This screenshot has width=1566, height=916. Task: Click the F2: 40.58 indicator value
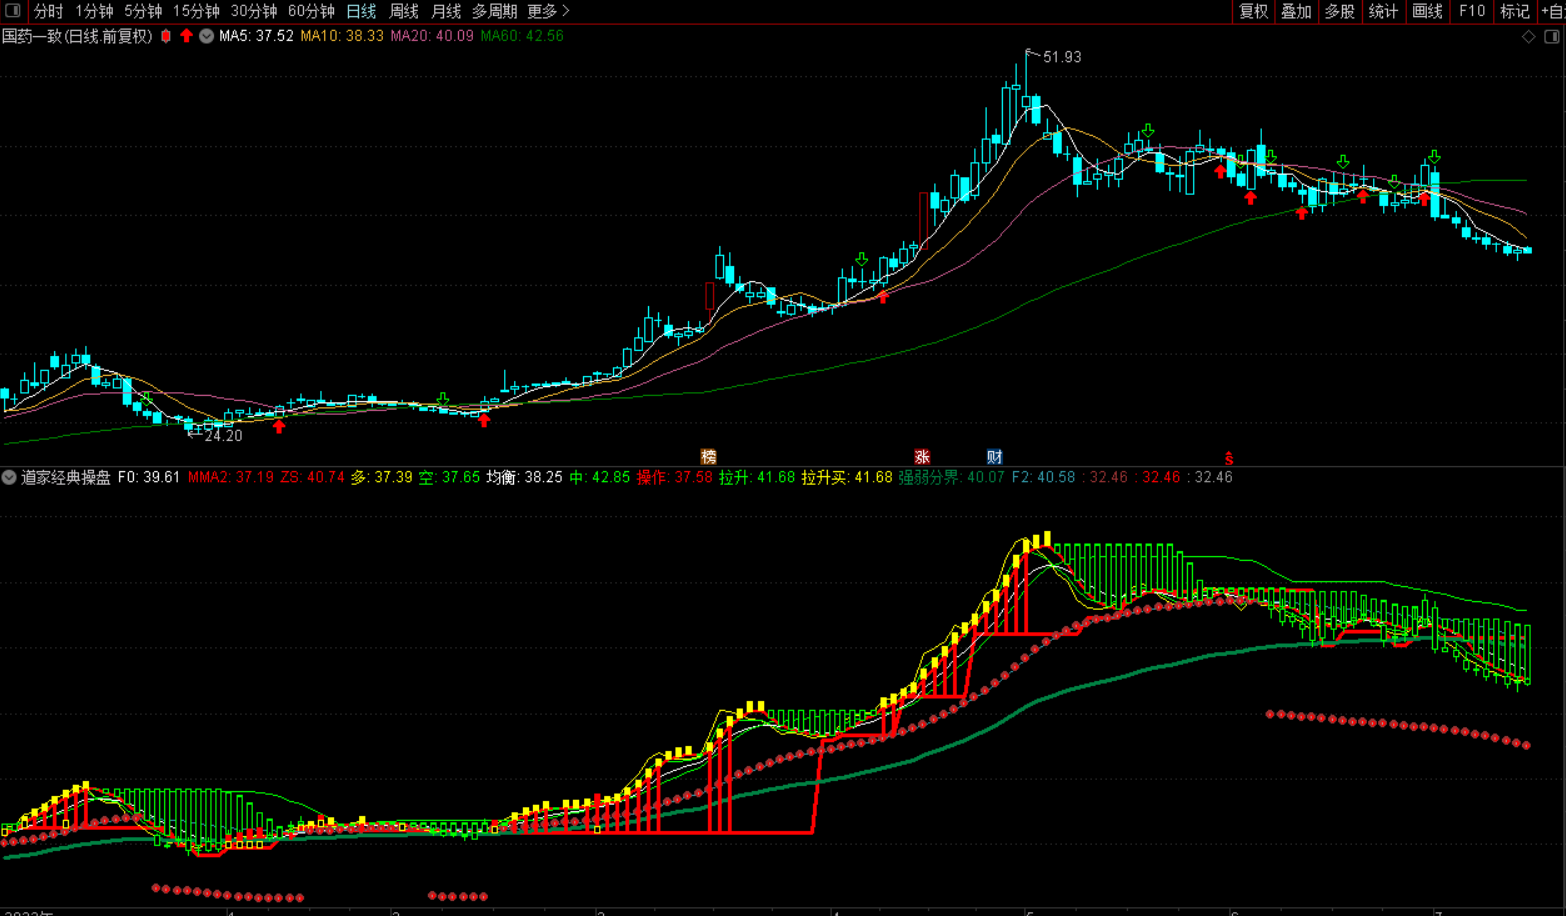(1043, 478)
